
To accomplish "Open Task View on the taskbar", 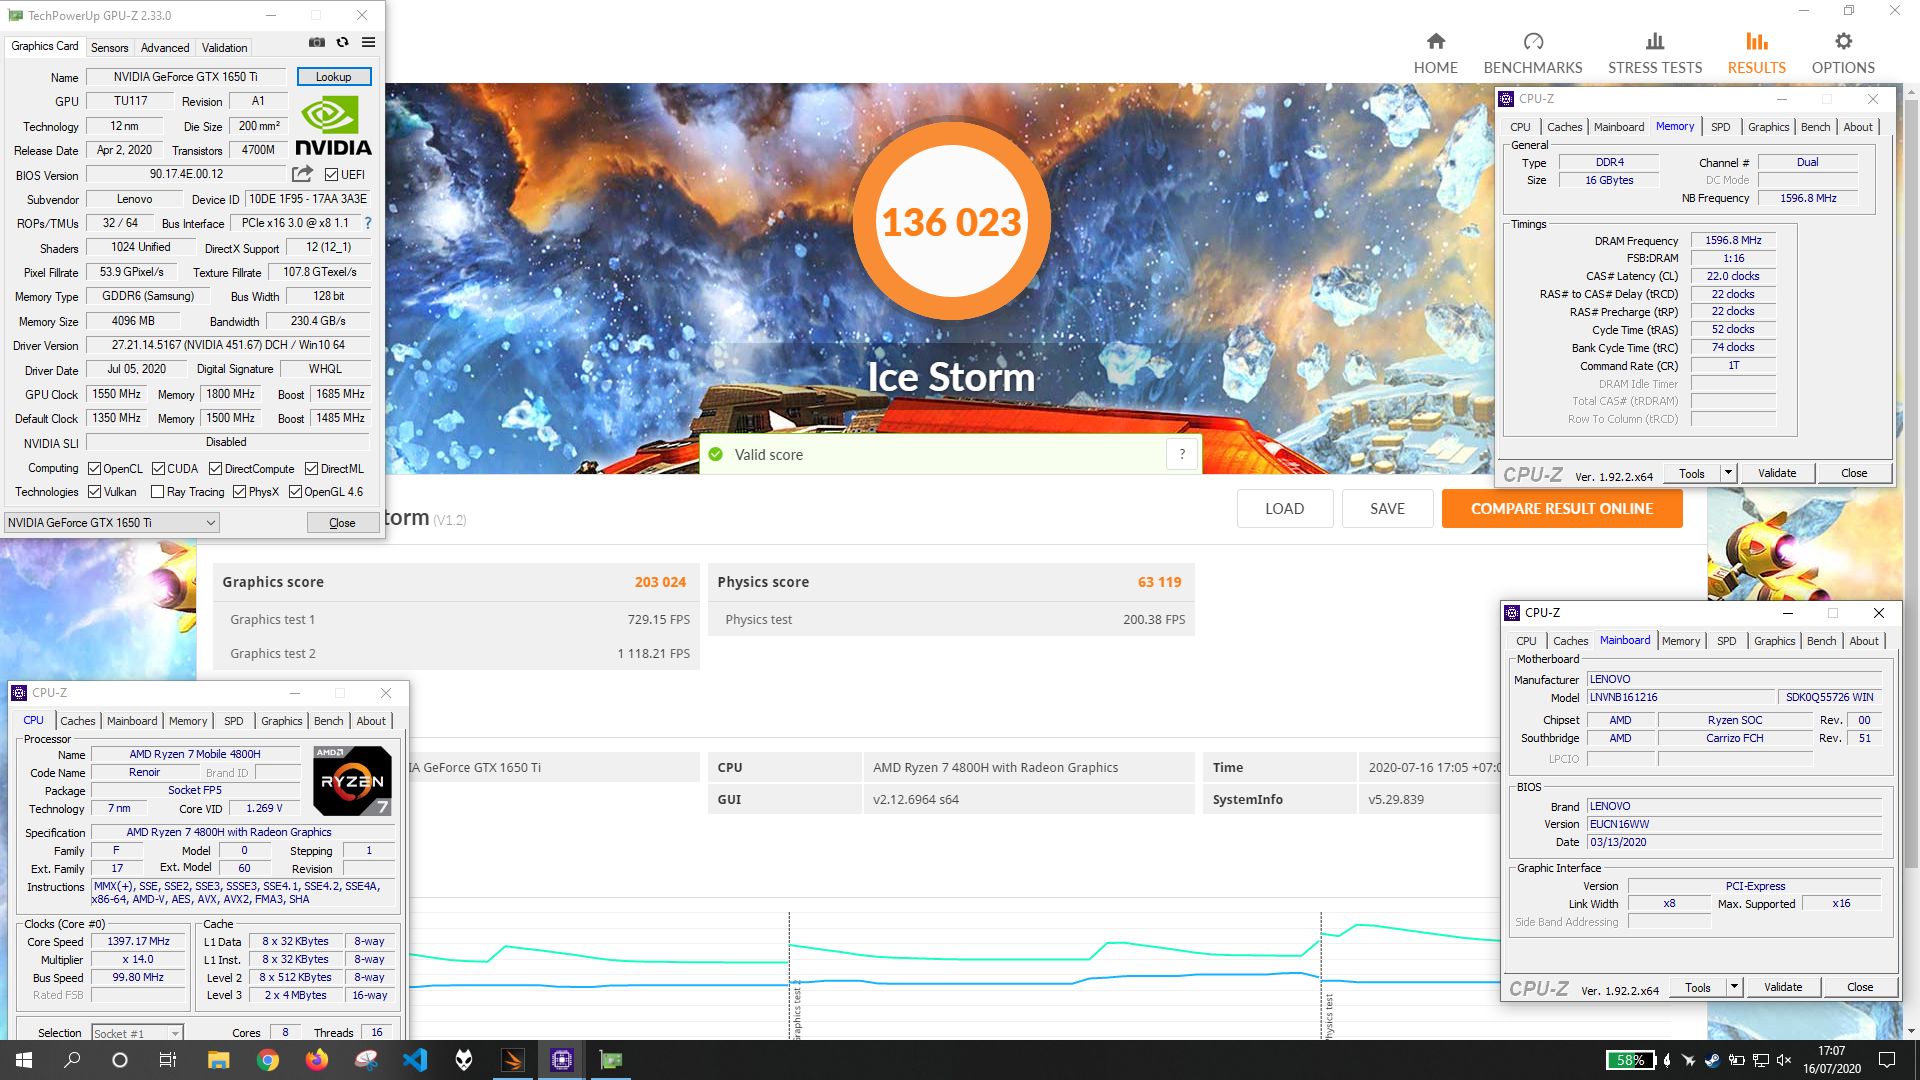I will (168, 1060).
